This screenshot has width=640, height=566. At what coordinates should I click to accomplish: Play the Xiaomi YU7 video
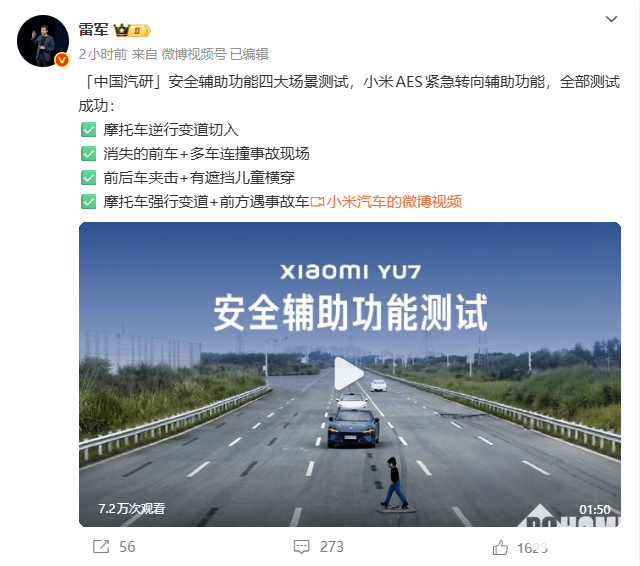(x=349, y=374)
